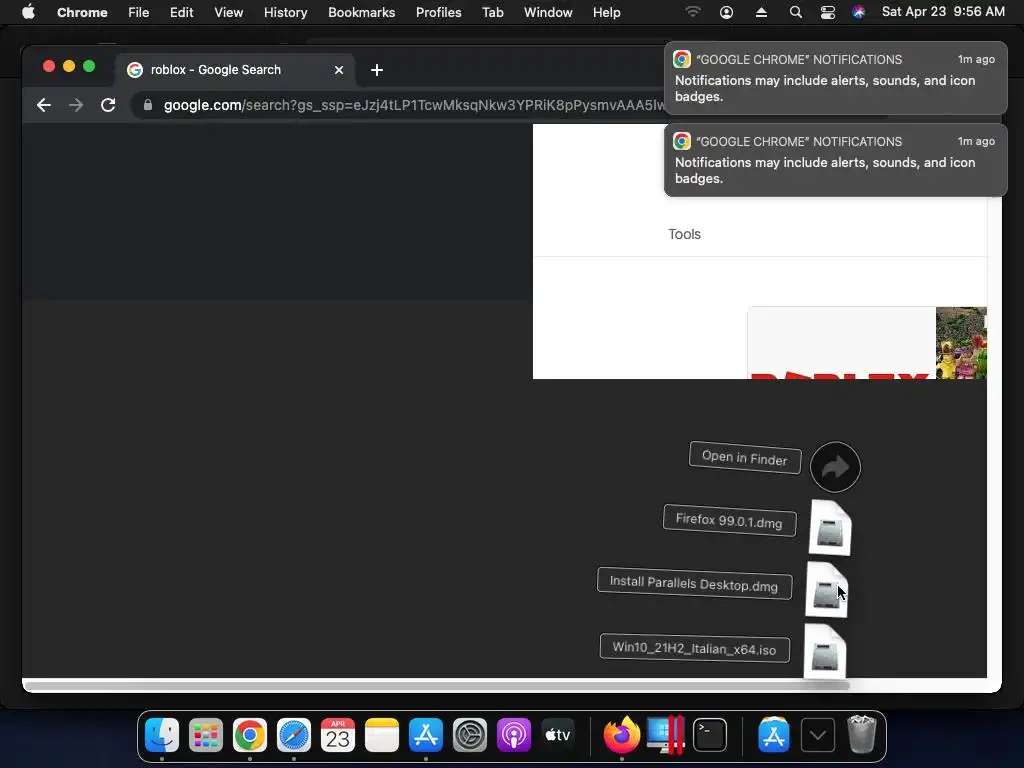Open Control Center
This screenshot has width=1024, height=768.
(x=827, y=12)
